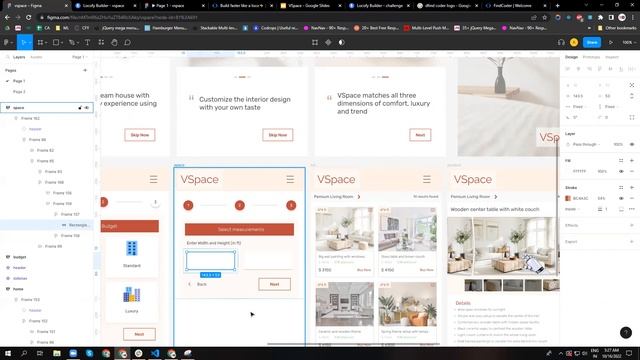Click the Select measurements button on canvas
Screen dimensions: 640x360
click(239, 229)
